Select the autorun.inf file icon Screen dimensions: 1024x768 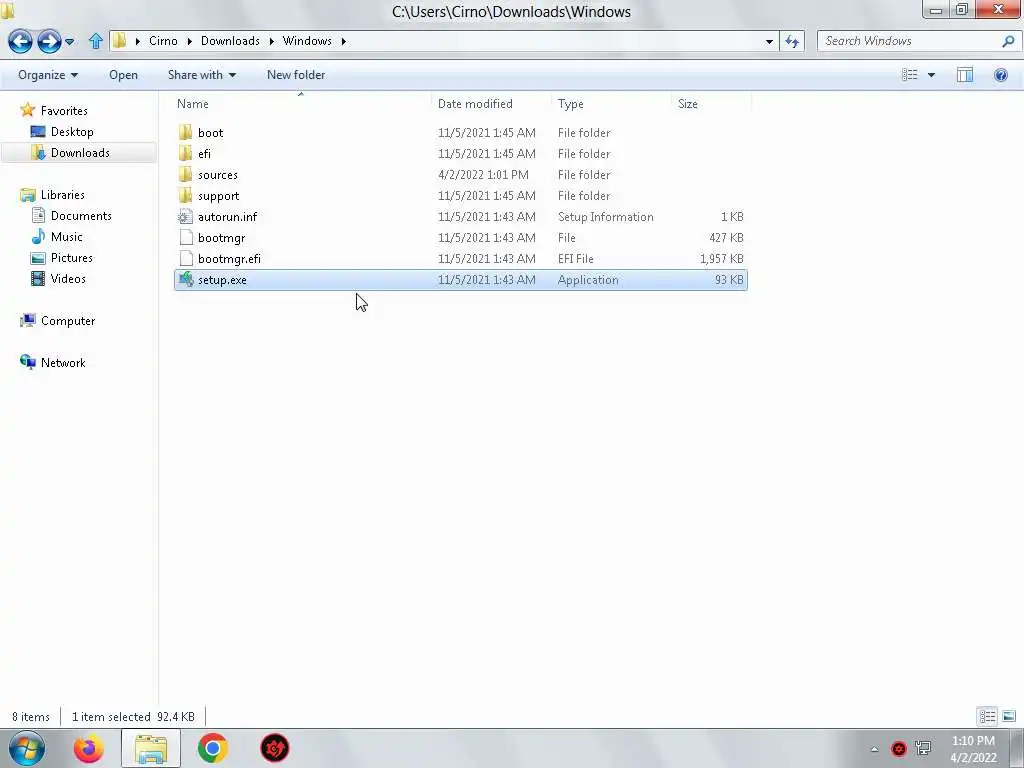tap(185, 216)
